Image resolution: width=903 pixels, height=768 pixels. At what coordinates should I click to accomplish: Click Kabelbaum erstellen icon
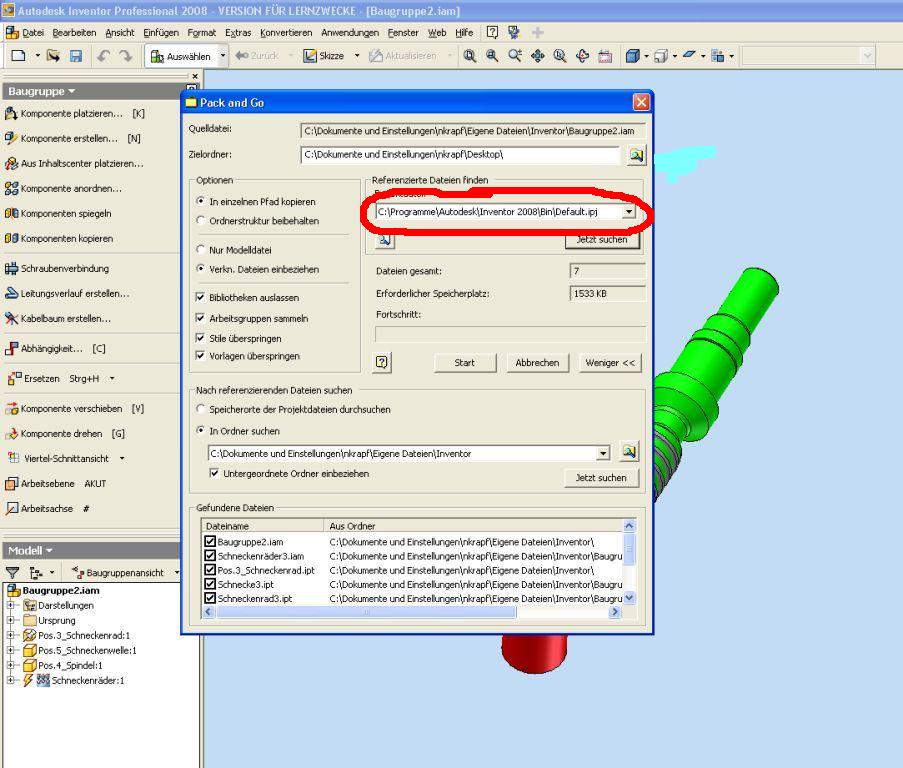tap(11, 318)
